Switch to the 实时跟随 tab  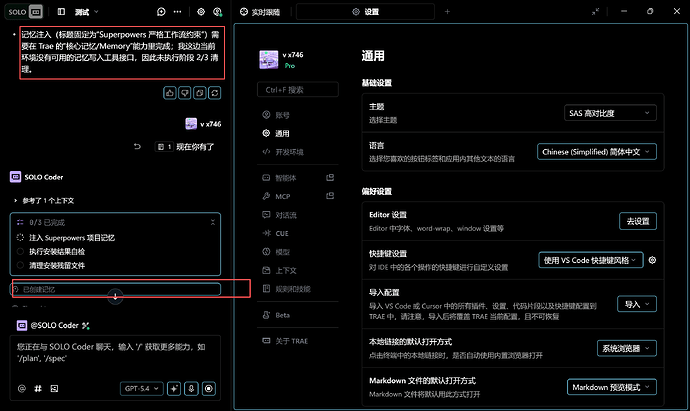(261, 12)
